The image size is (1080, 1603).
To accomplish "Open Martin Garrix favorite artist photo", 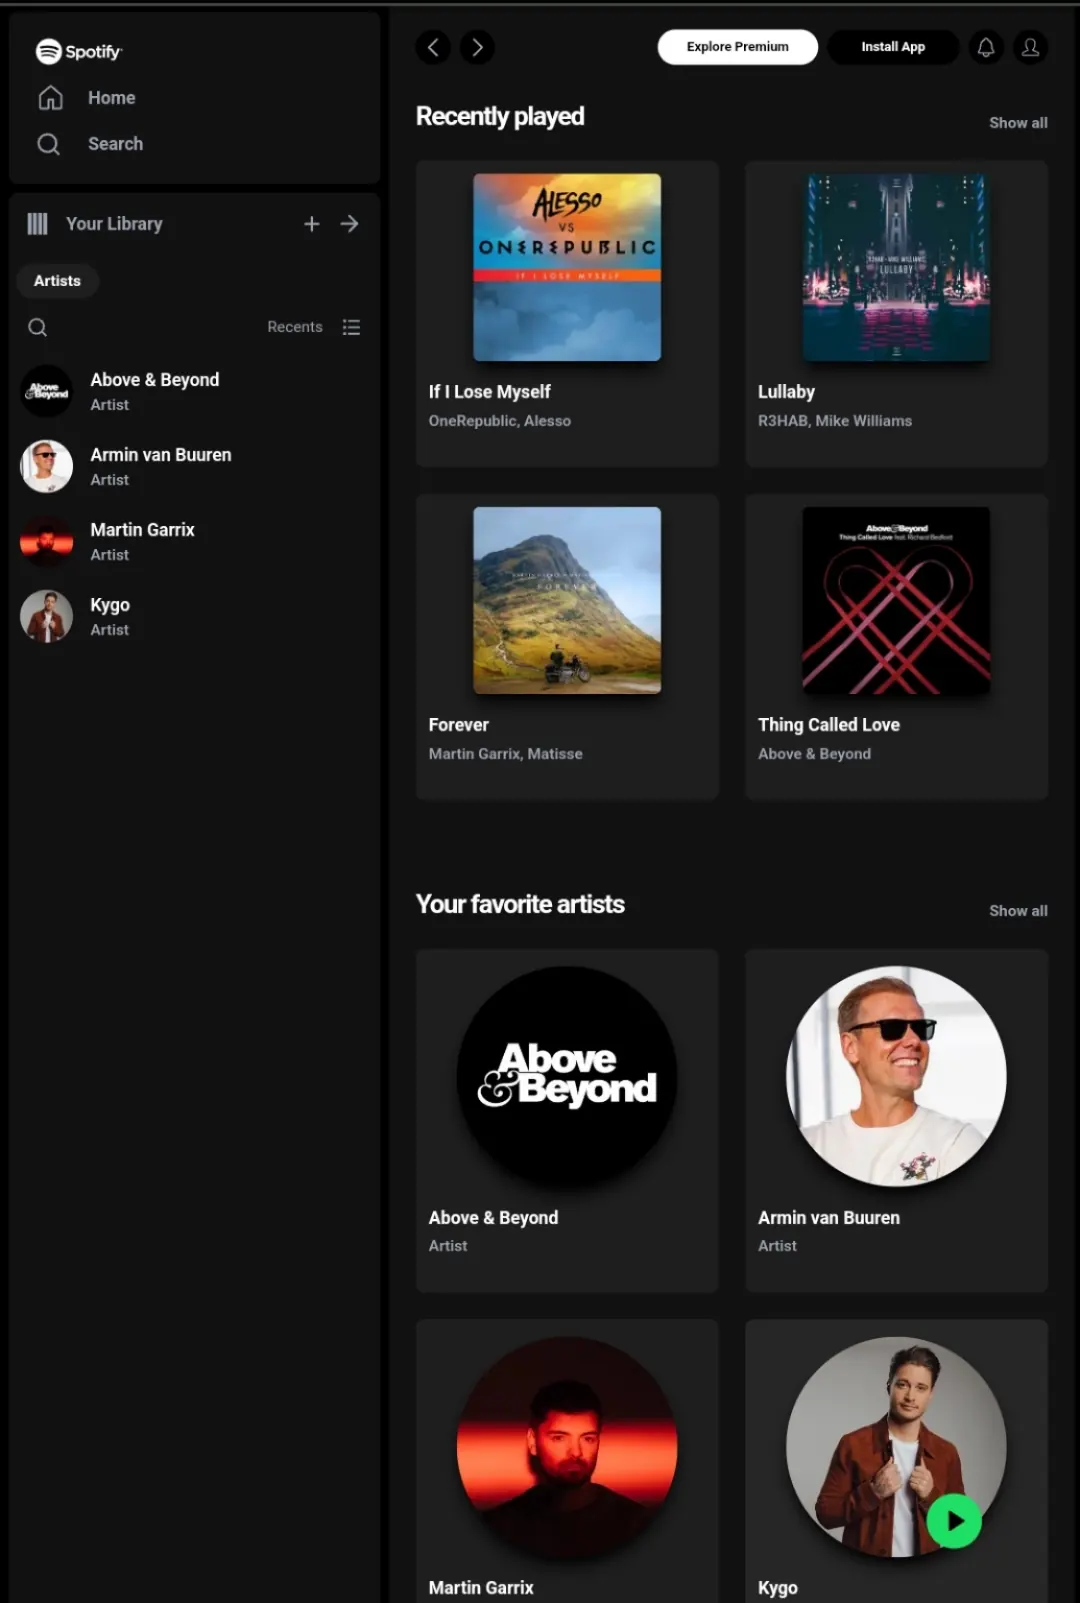I will 567,1447.
